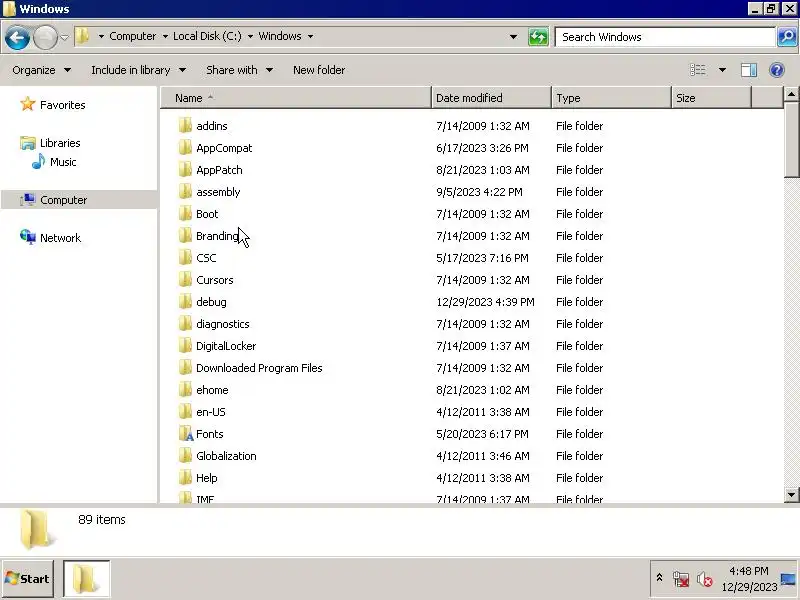Select the assembly folder name
Viewport: 800px width, 600px height.
[218, 192]
